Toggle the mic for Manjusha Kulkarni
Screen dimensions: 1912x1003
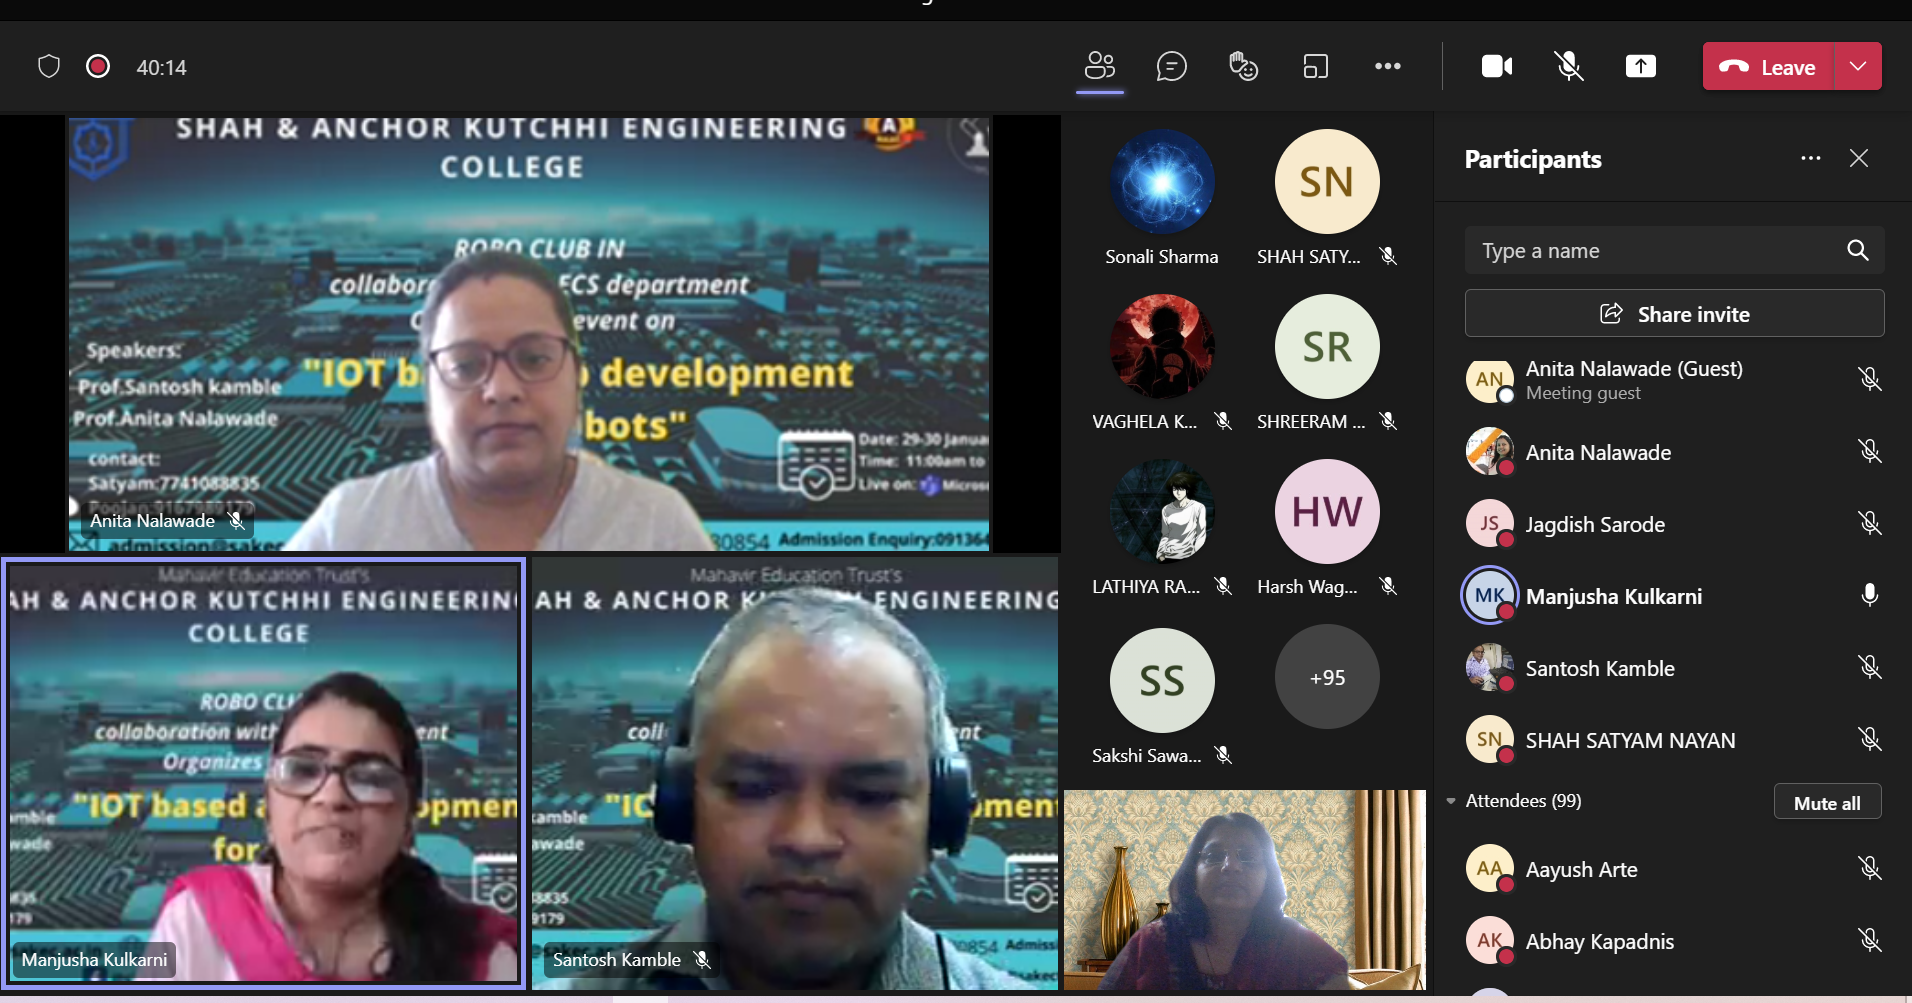[1868, 595]
